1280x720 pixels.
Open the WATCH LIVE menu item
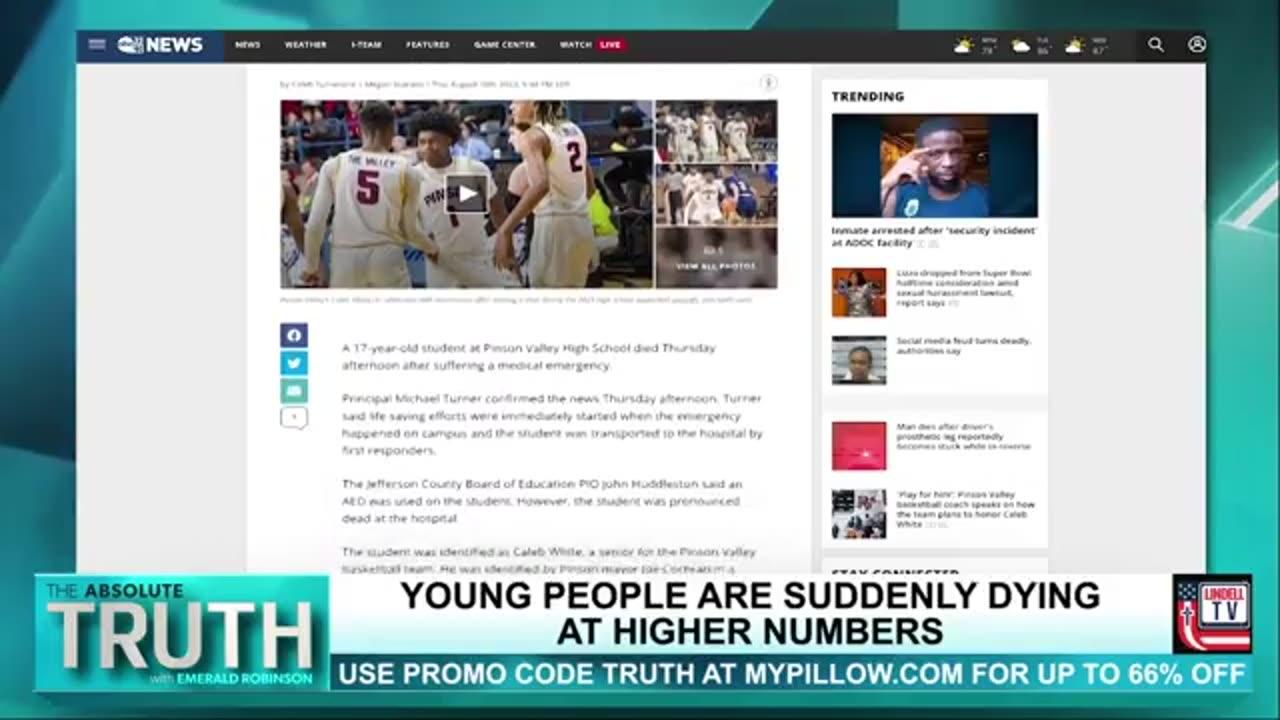pos(592,45)
